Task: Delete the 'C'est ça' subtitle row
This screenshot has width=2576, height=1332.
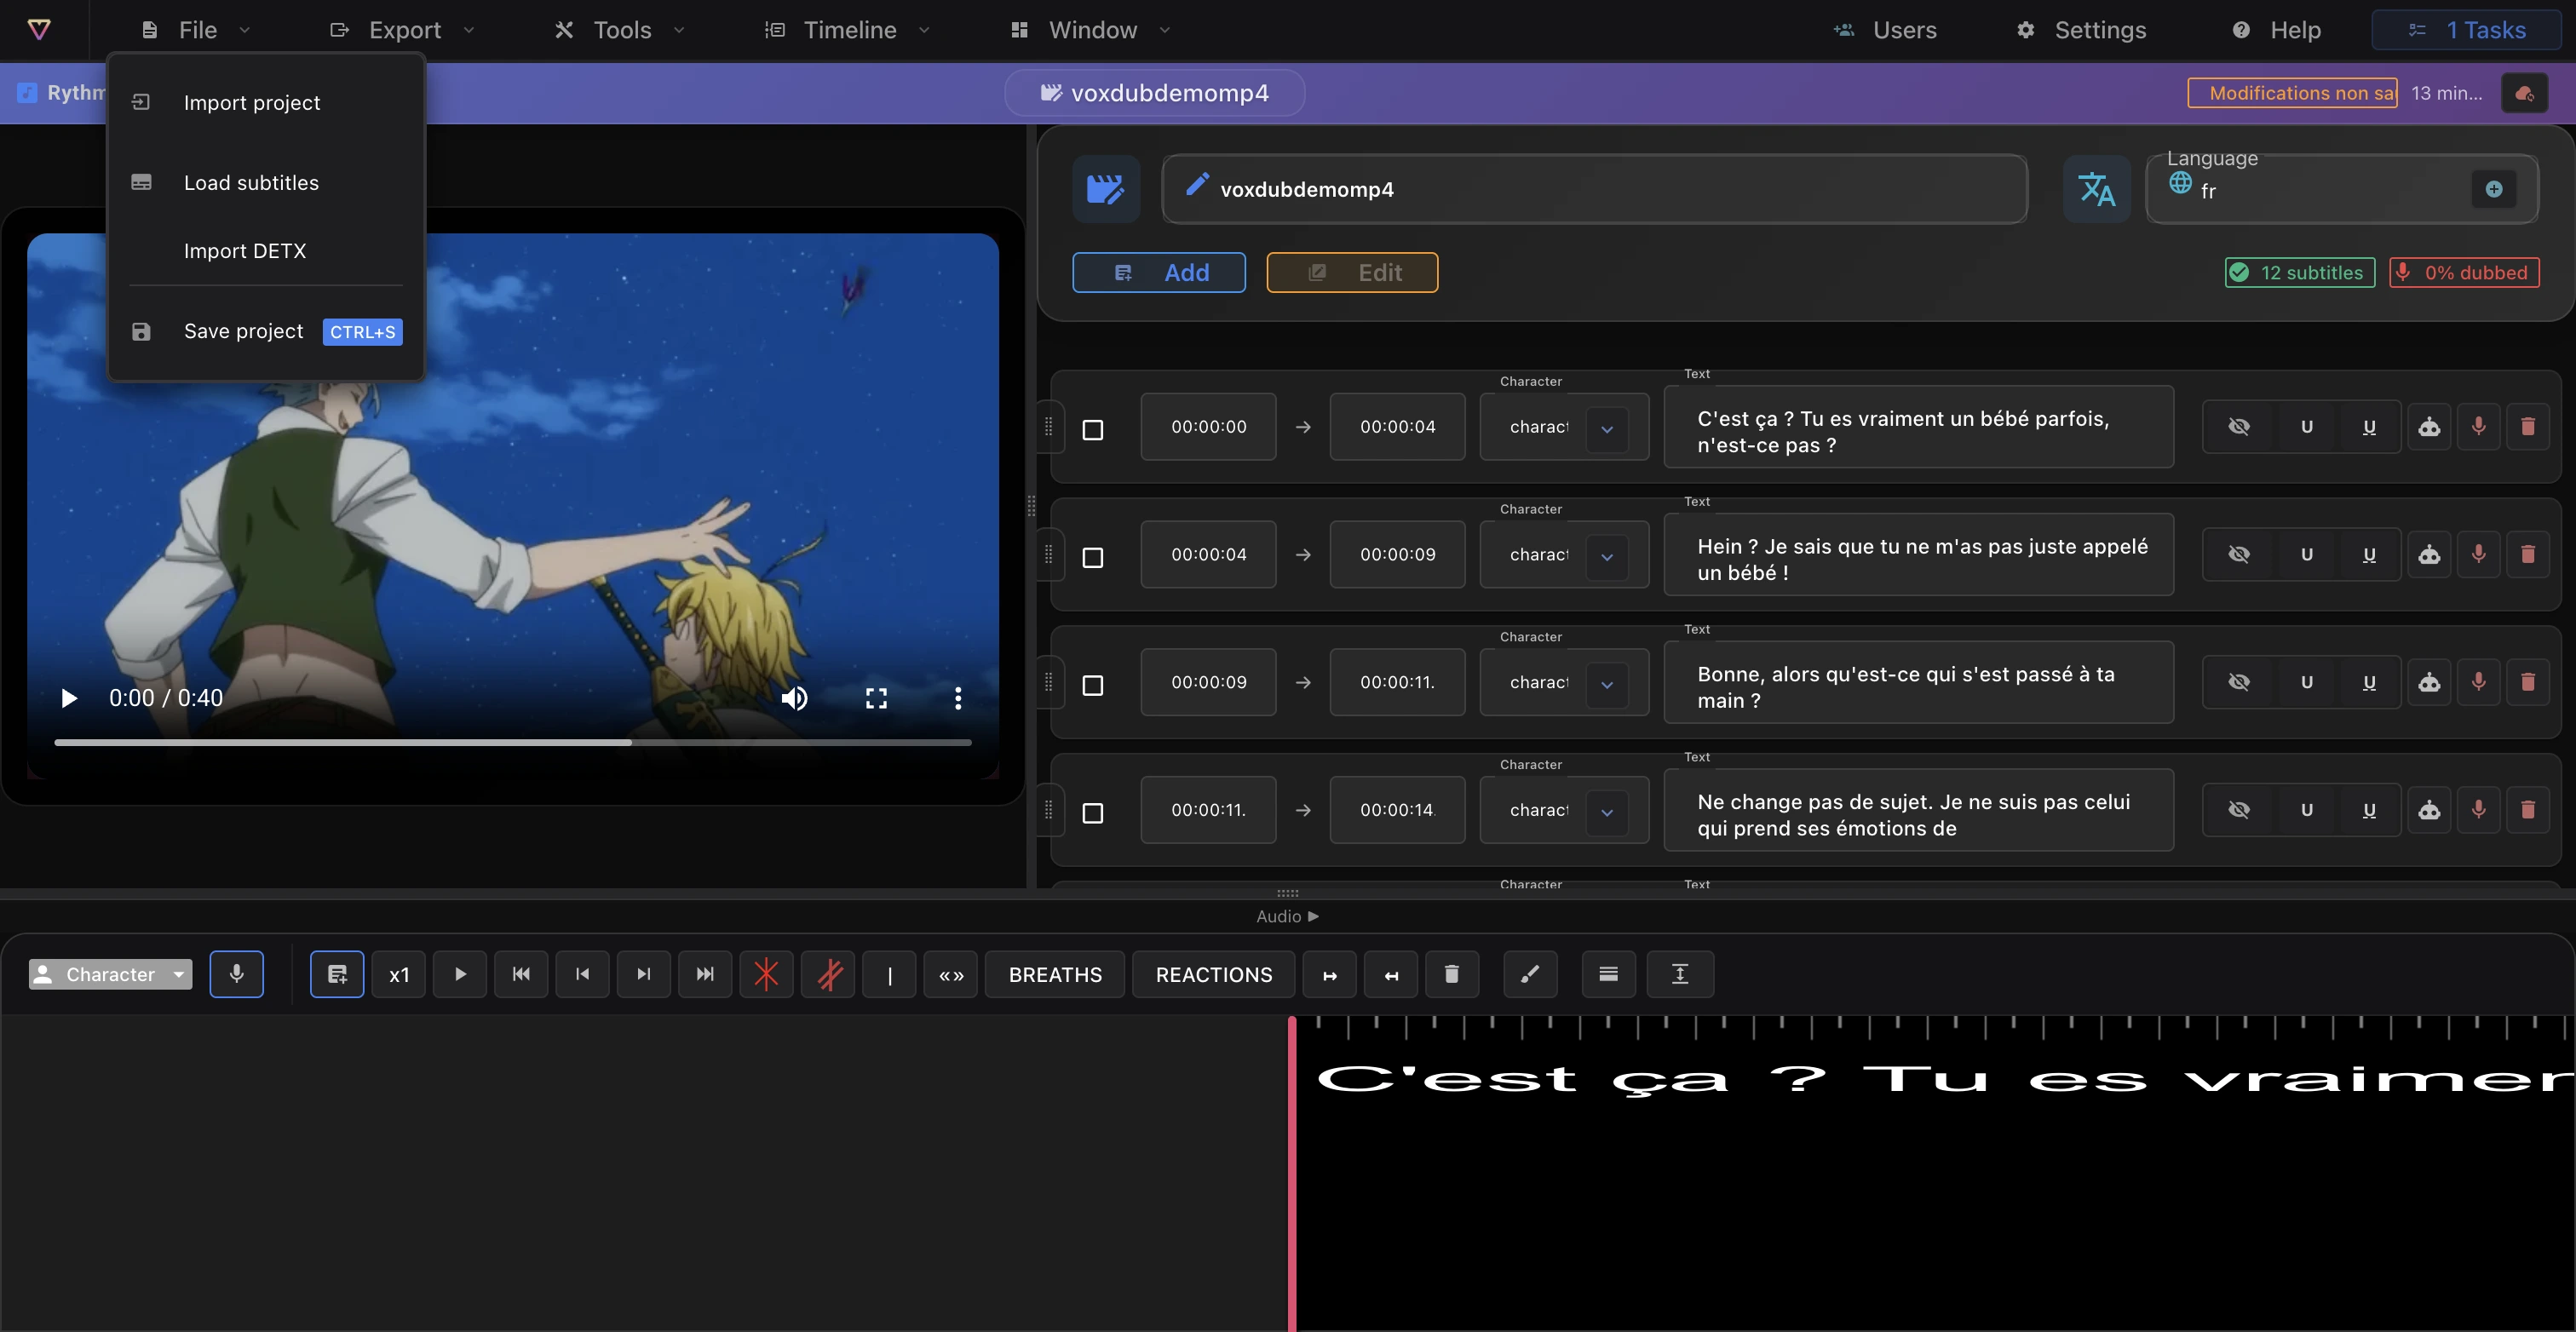Action: [2528, 427]
